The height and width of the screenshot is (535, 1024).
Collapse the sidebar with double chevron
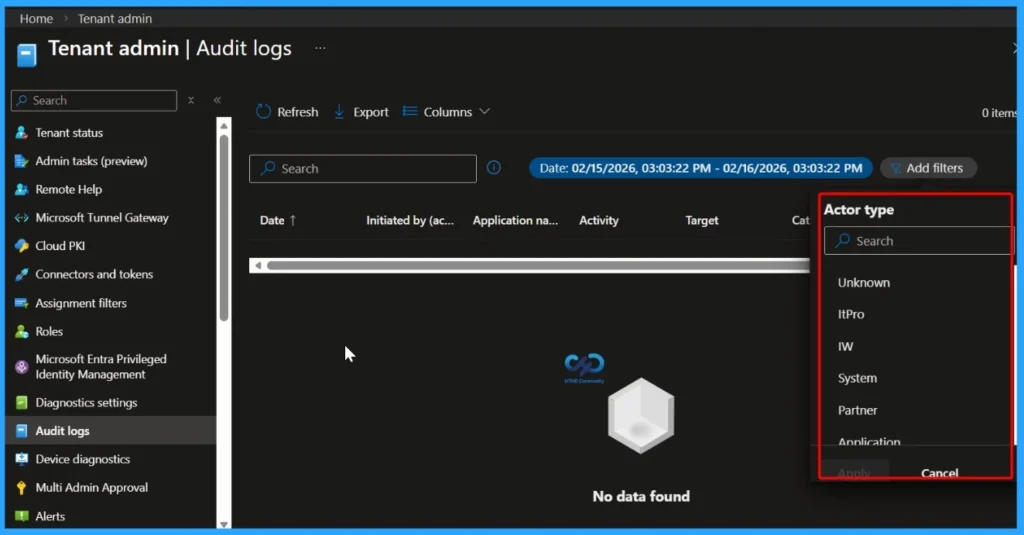pyautogui.click(x=217, y=100)
